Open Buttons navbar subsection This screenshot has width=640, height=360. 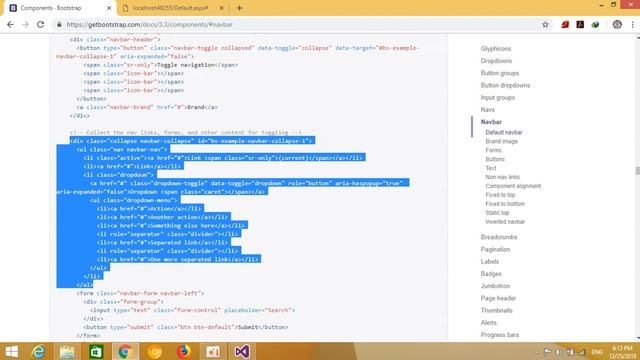495,159
